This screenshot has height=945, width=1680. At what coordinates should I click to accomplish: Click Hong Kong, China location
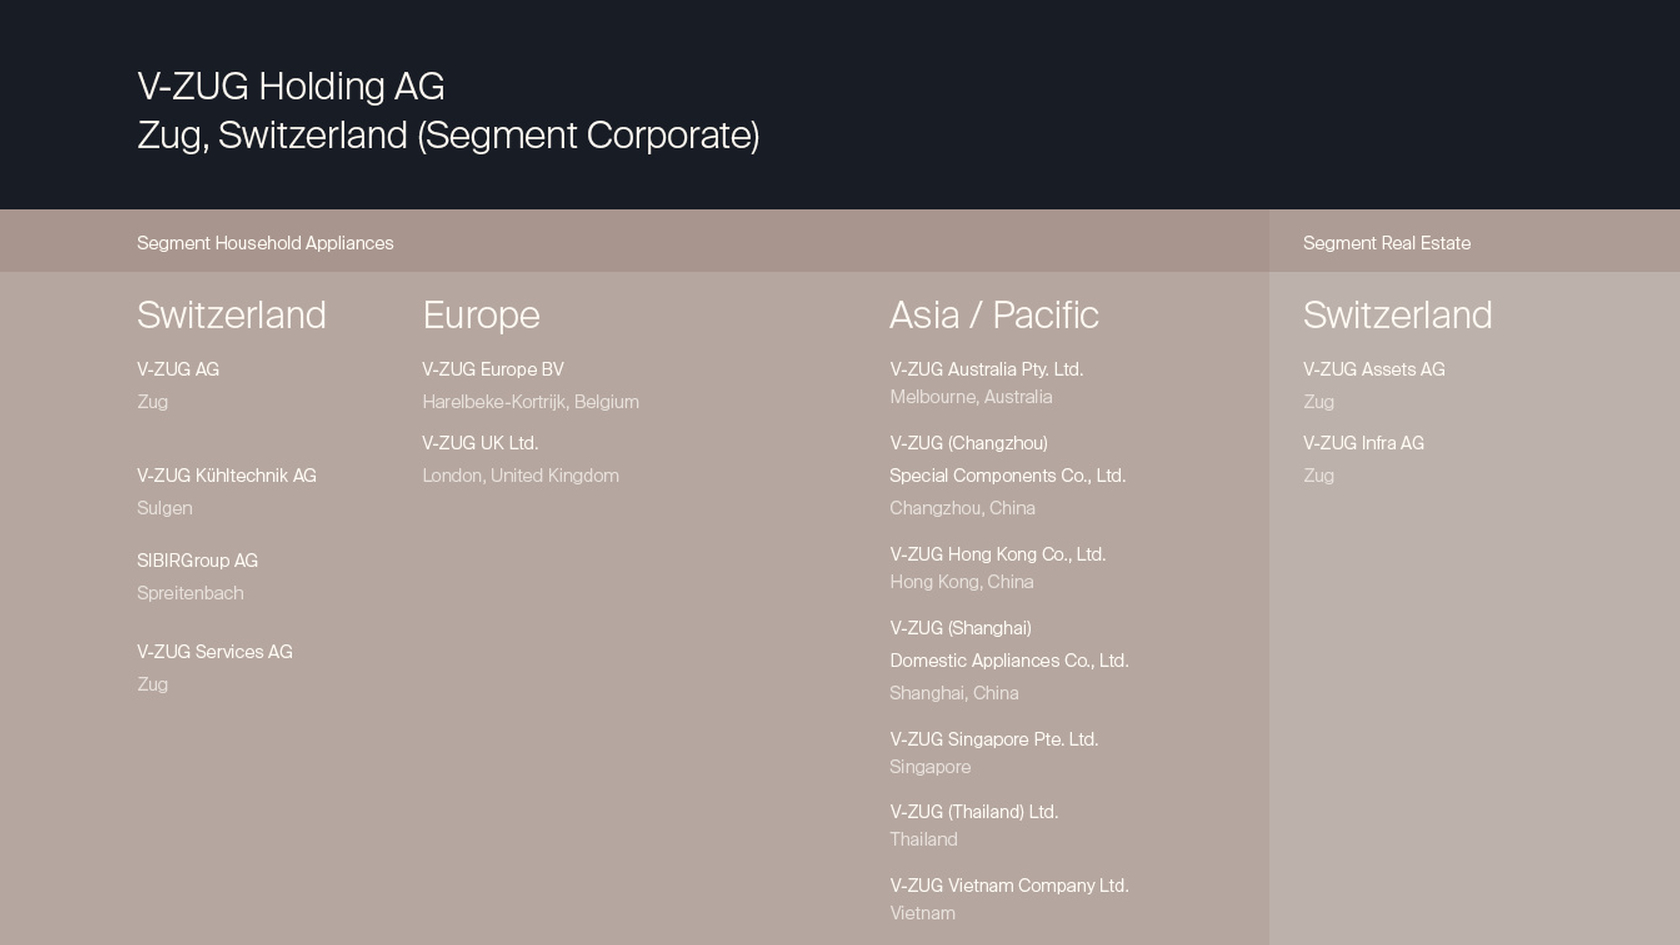[x=961, y=582]
